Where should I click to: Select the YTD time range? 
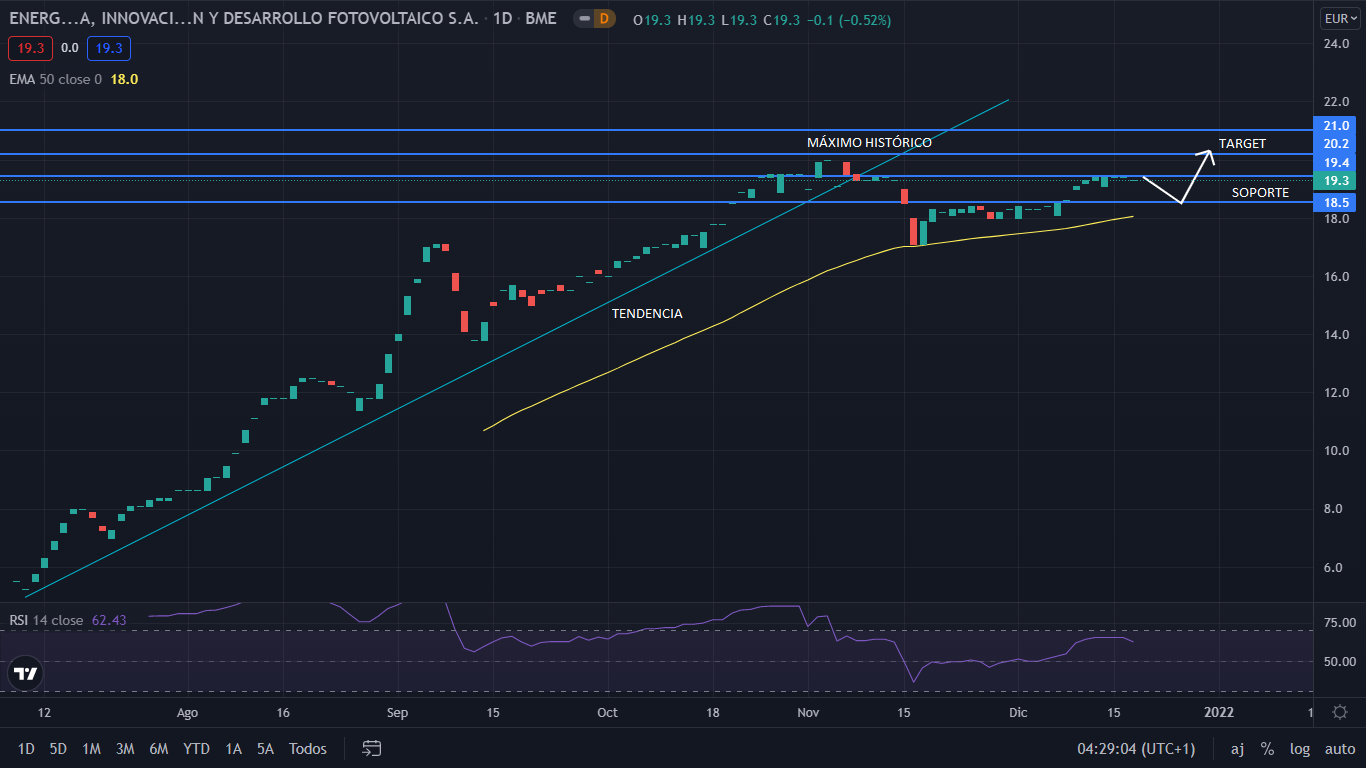[196, 749]
